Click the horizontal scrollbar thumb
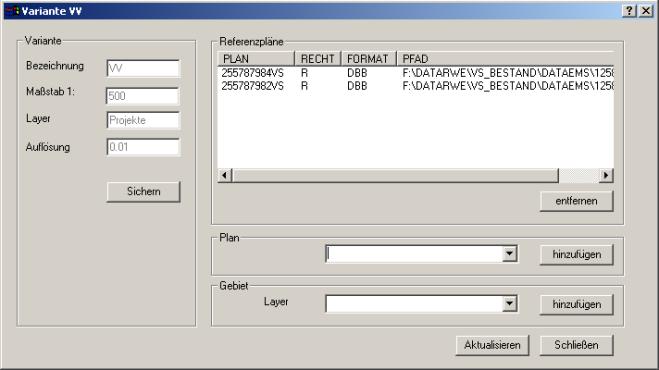 tap(395, 175)
